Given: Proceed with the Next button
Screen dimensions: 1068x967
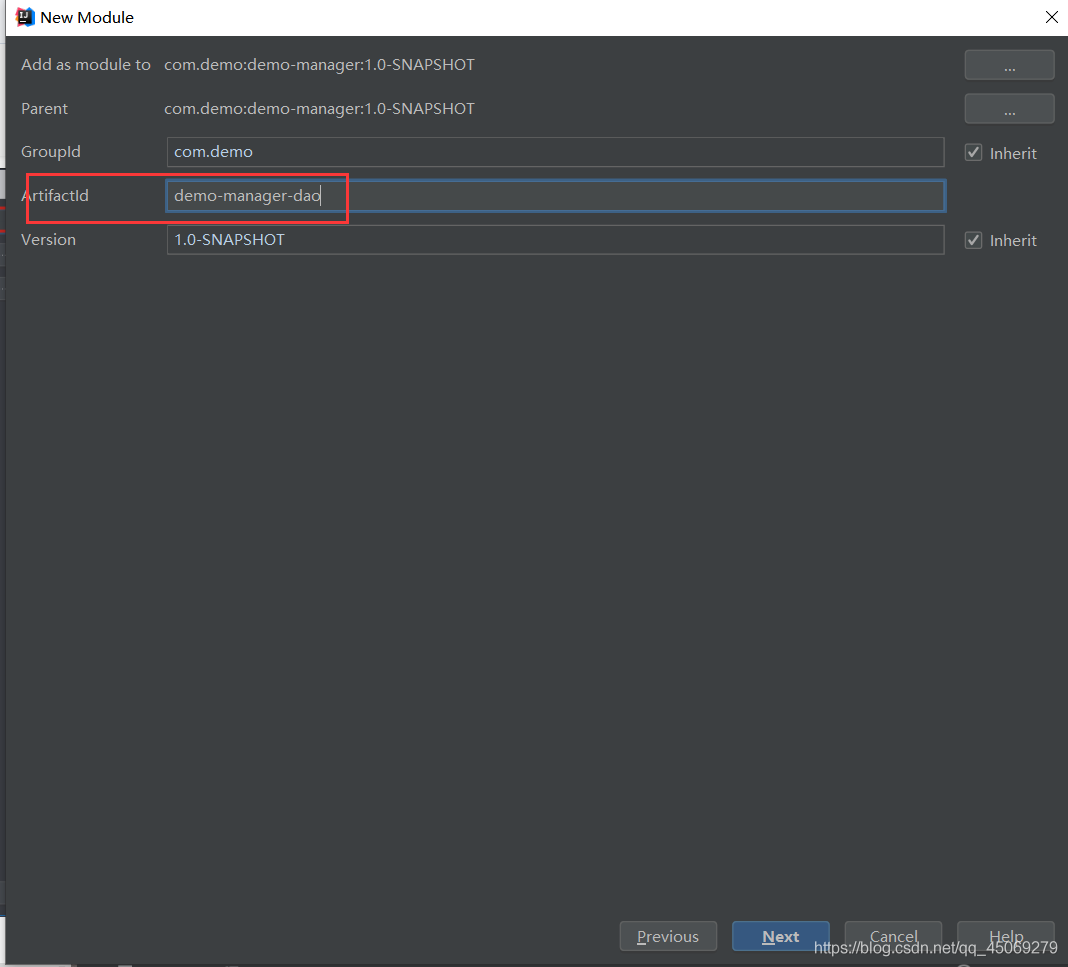Looking at the screenshot, I should tap(781, 936).
